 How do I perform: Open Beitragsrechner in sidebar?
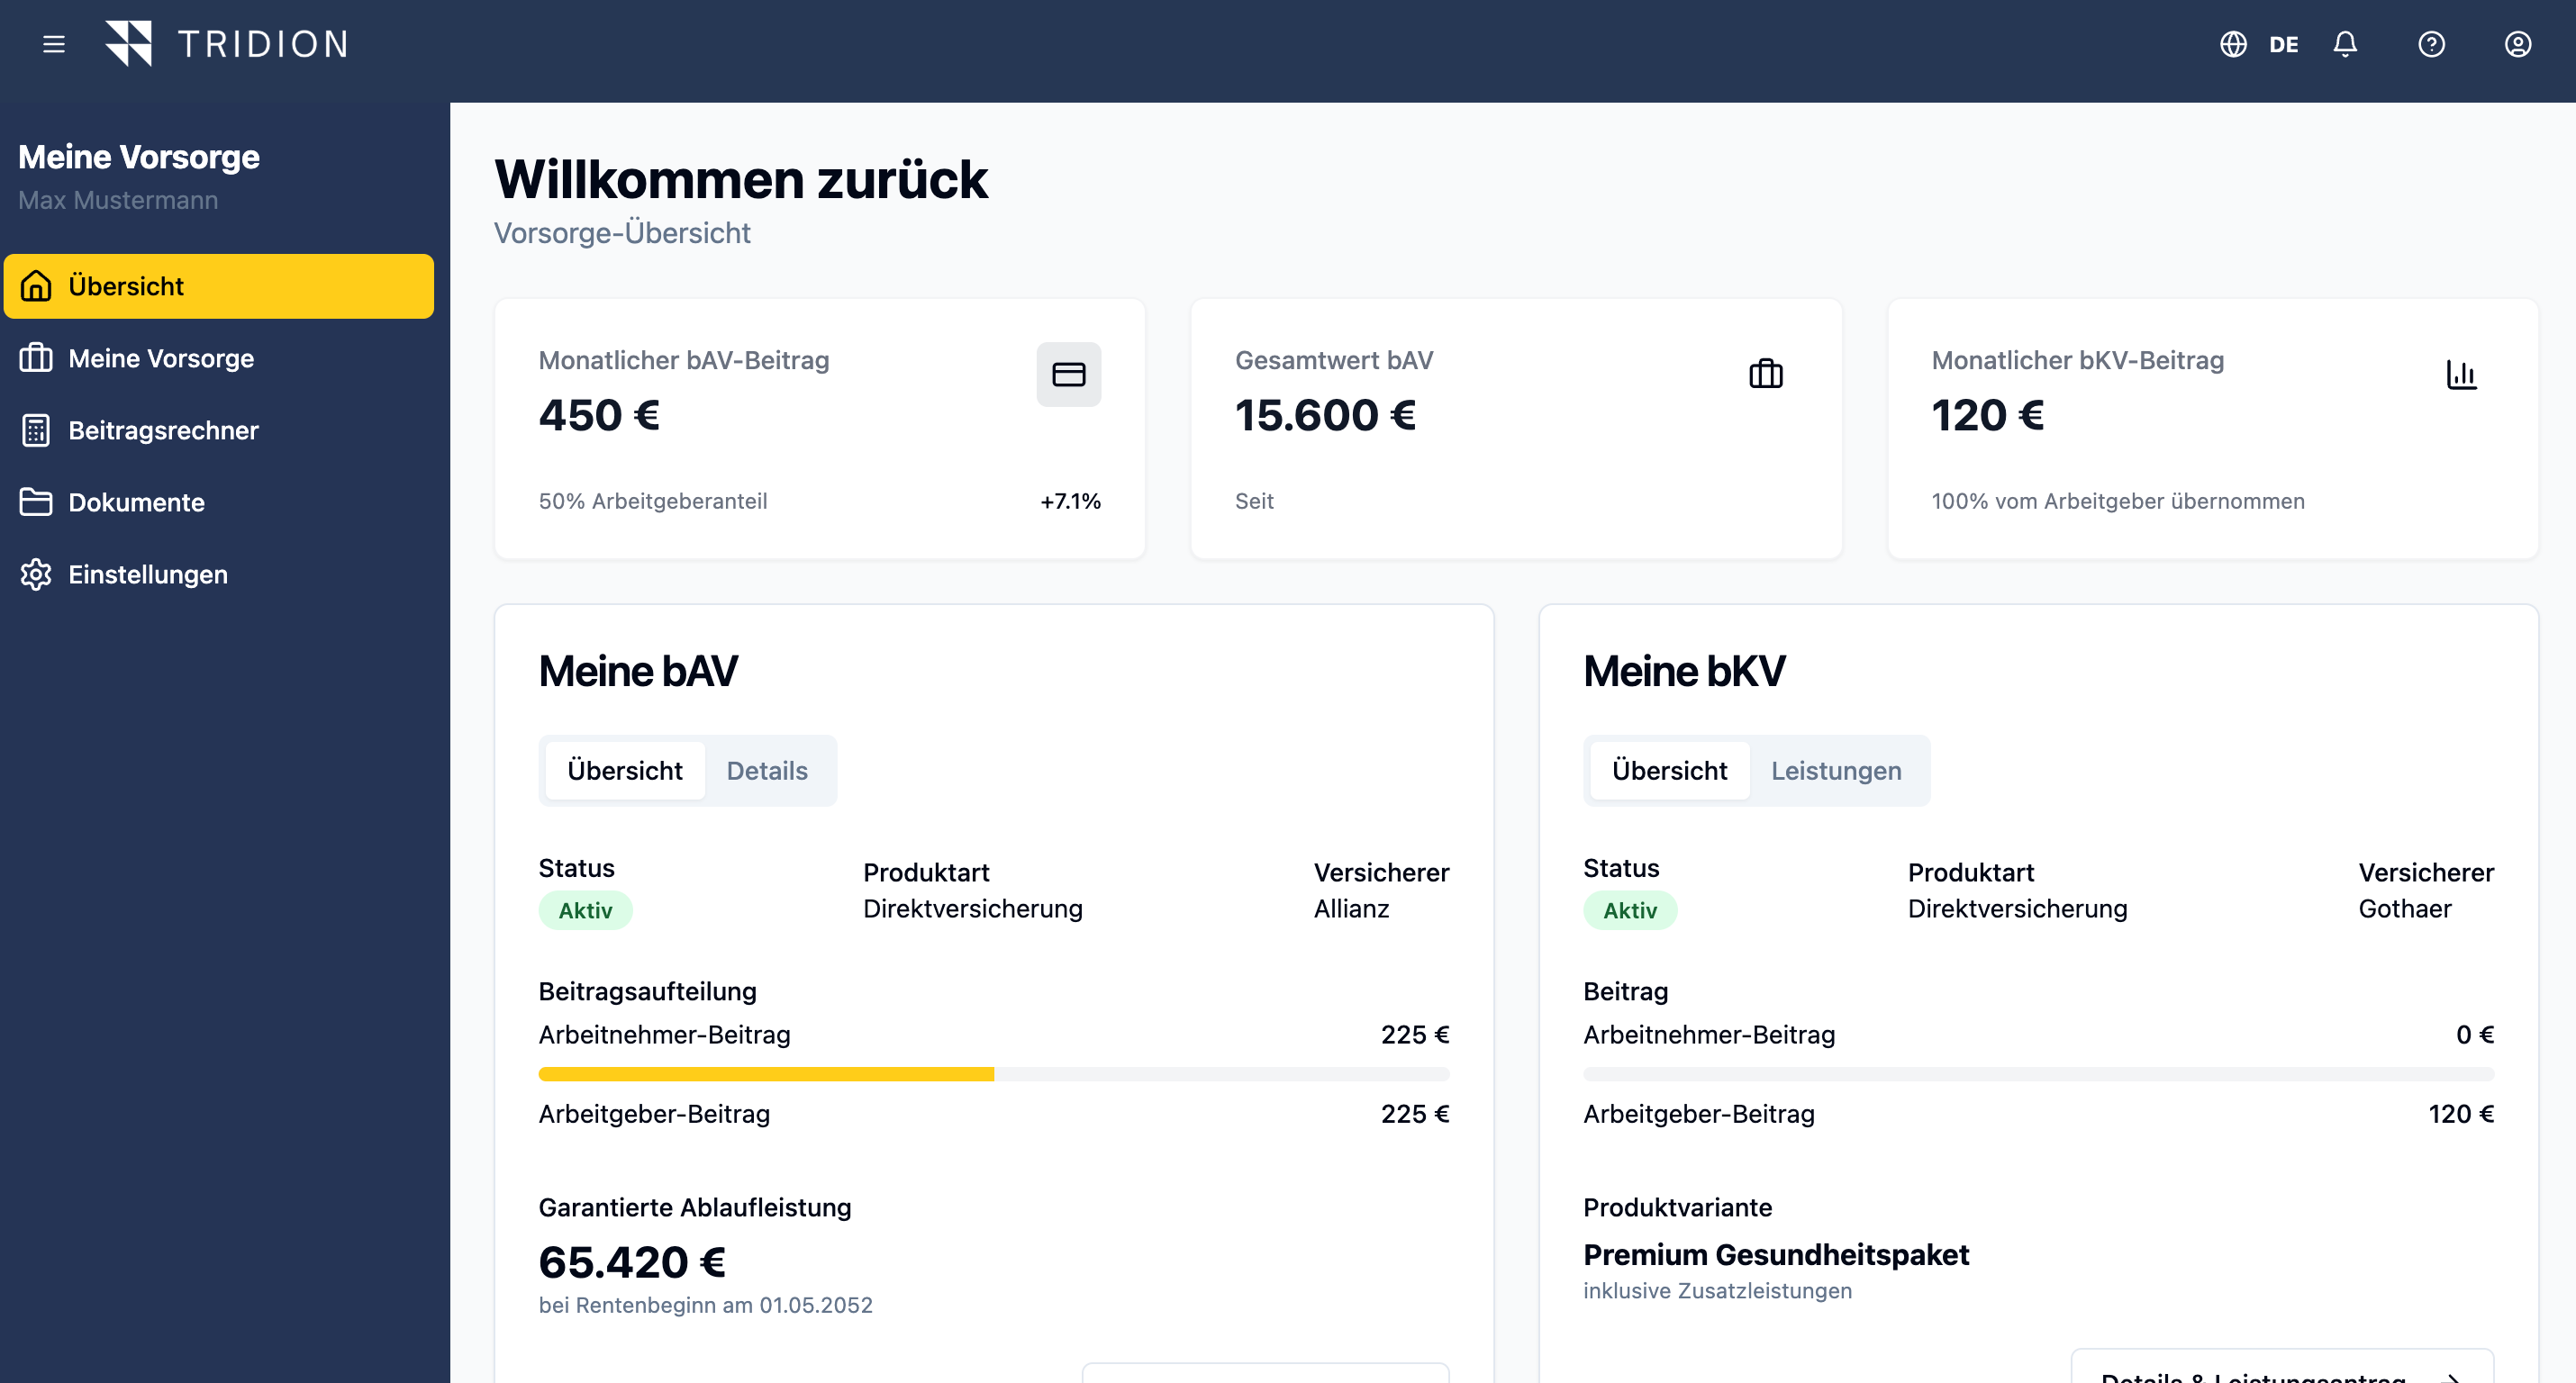(163, 430)
